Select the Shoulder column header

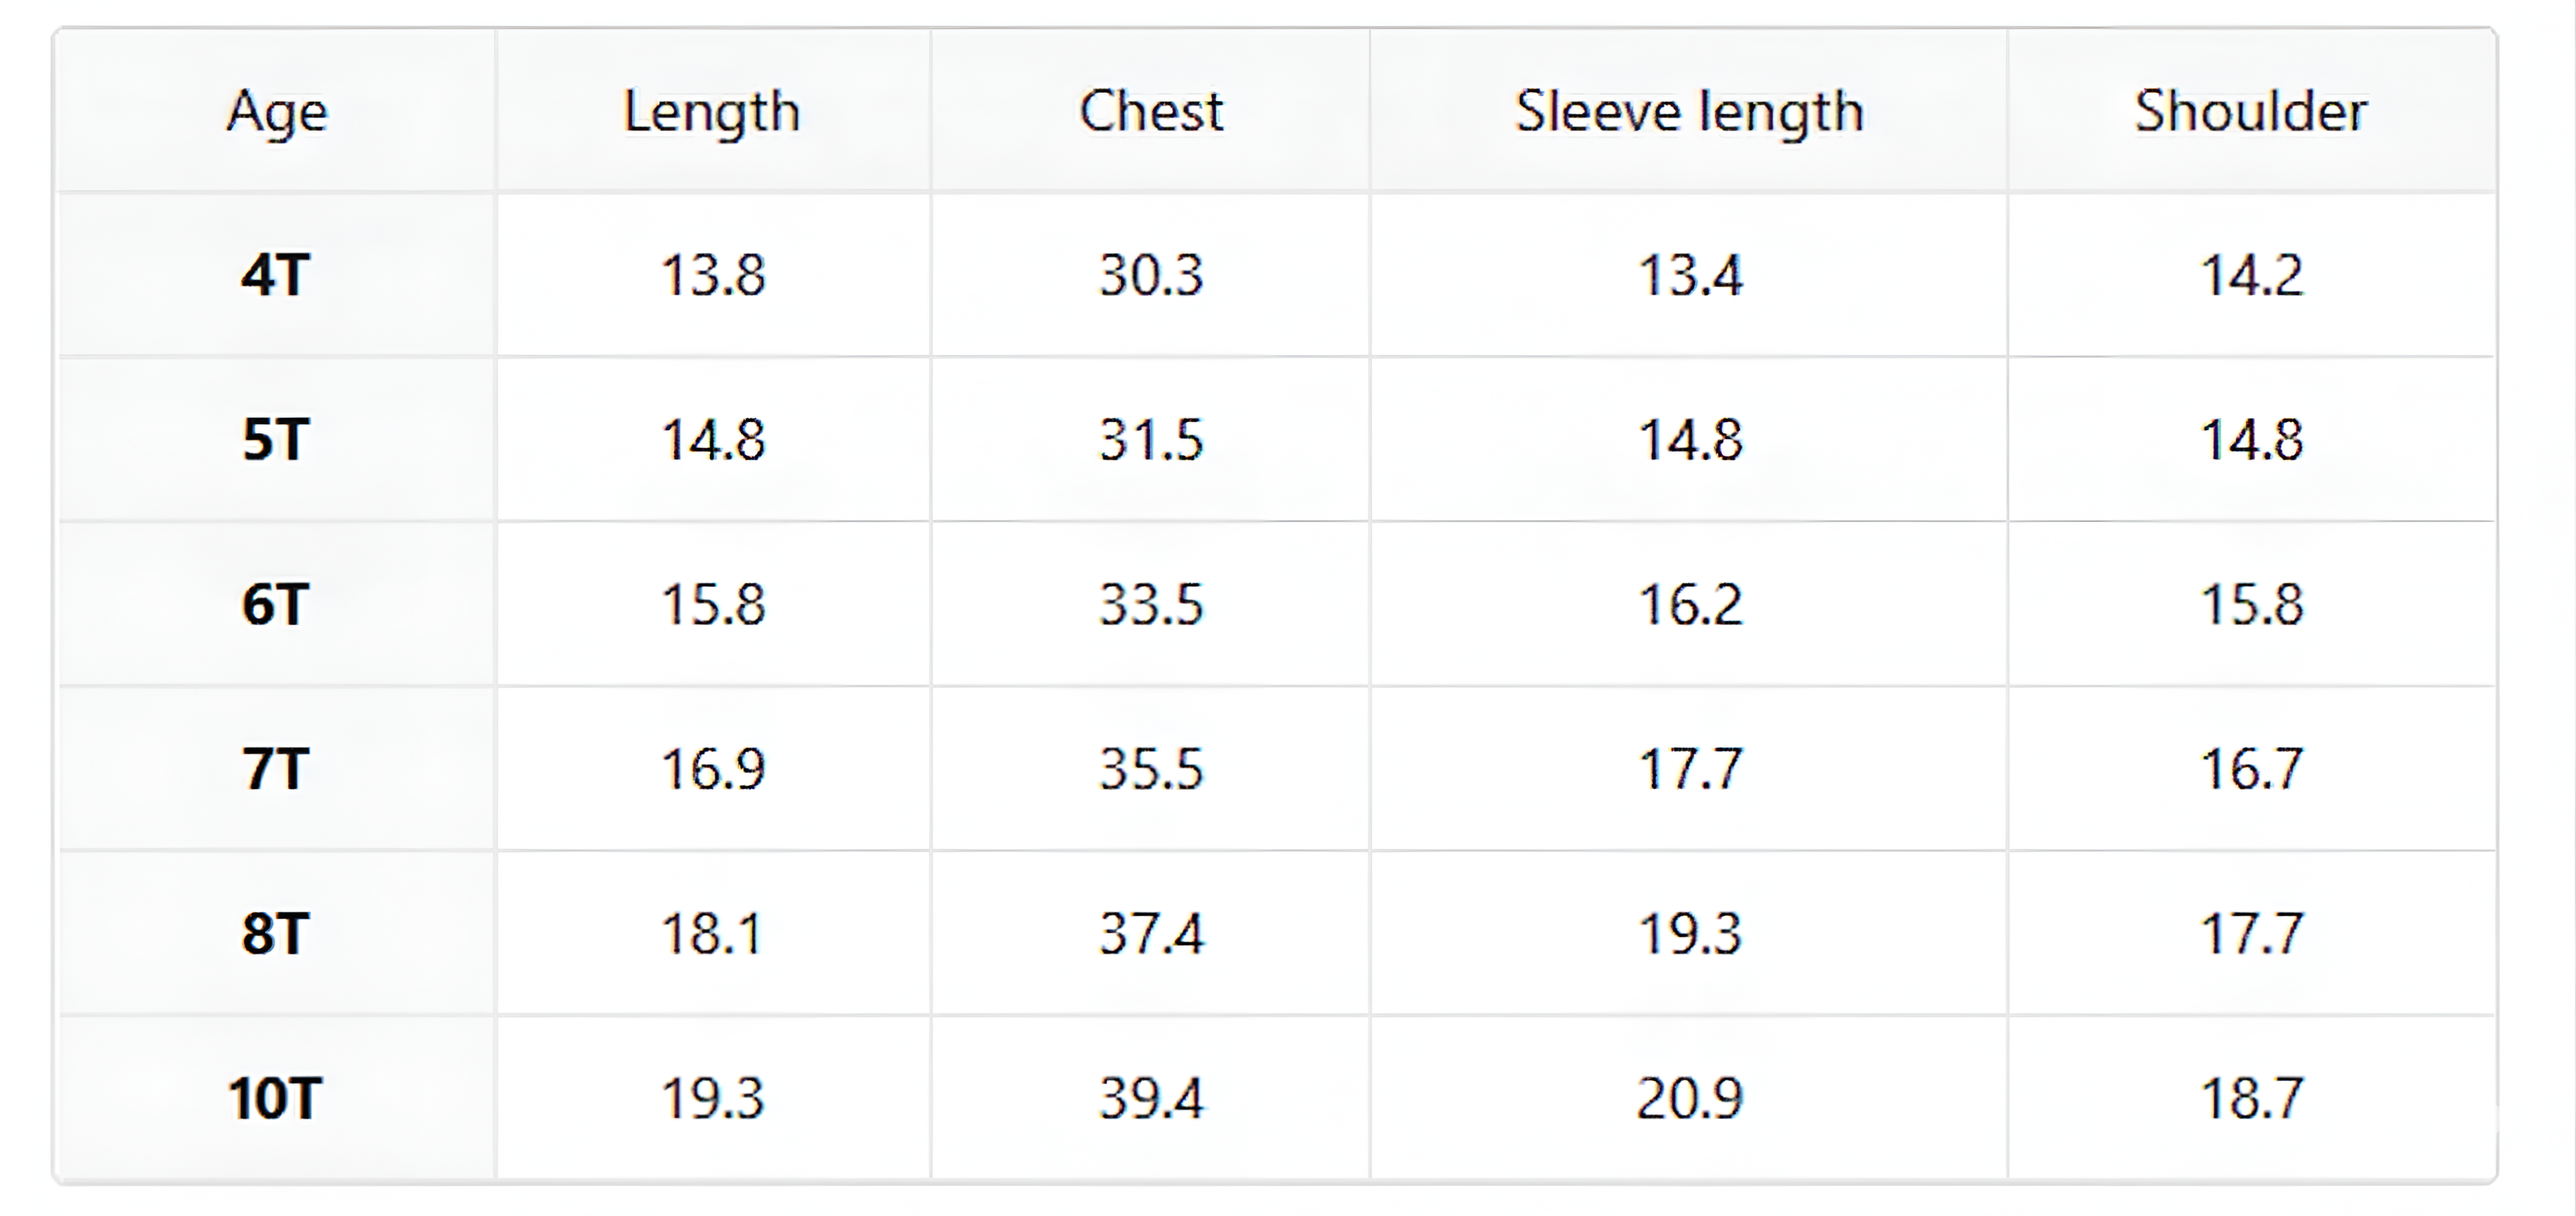(2251, 111)
